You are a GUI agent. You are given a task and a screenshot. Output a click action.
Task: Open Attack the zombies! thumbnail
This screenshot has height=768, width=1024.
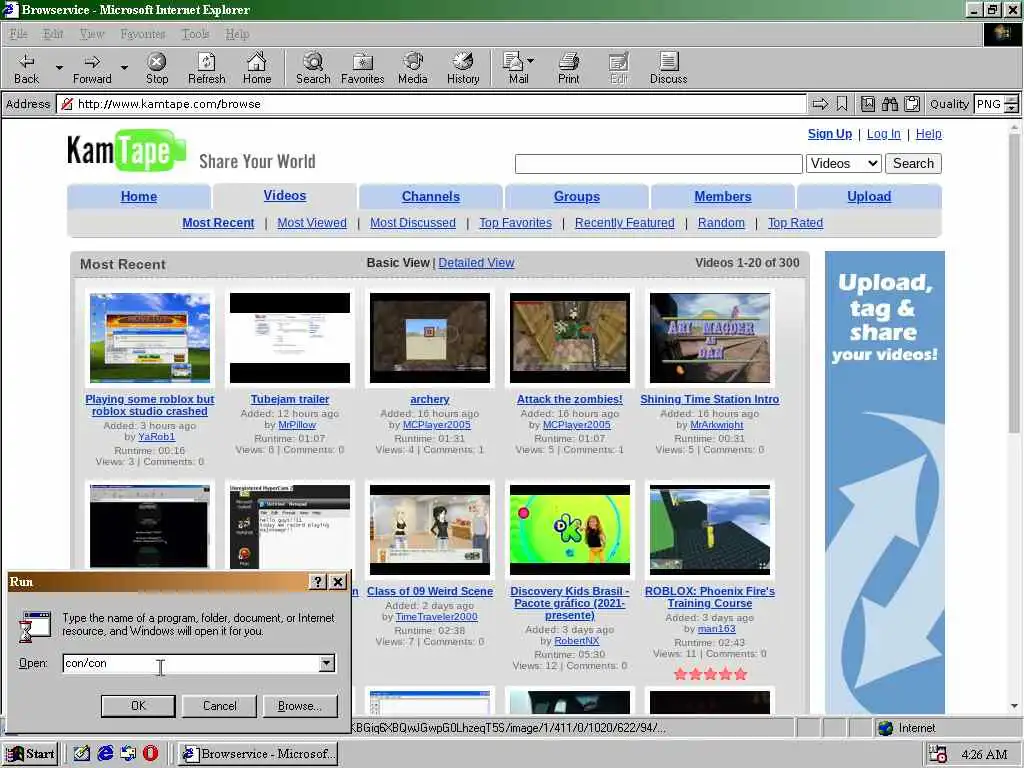tap(569, 338)
